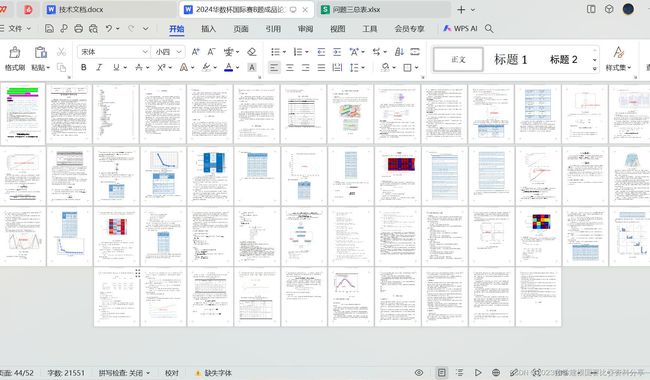Image resolution: width=650 pixels, height=380 pixels.
Task: Open search magnifier next to WPS AI
Action: tap(489, 29)
